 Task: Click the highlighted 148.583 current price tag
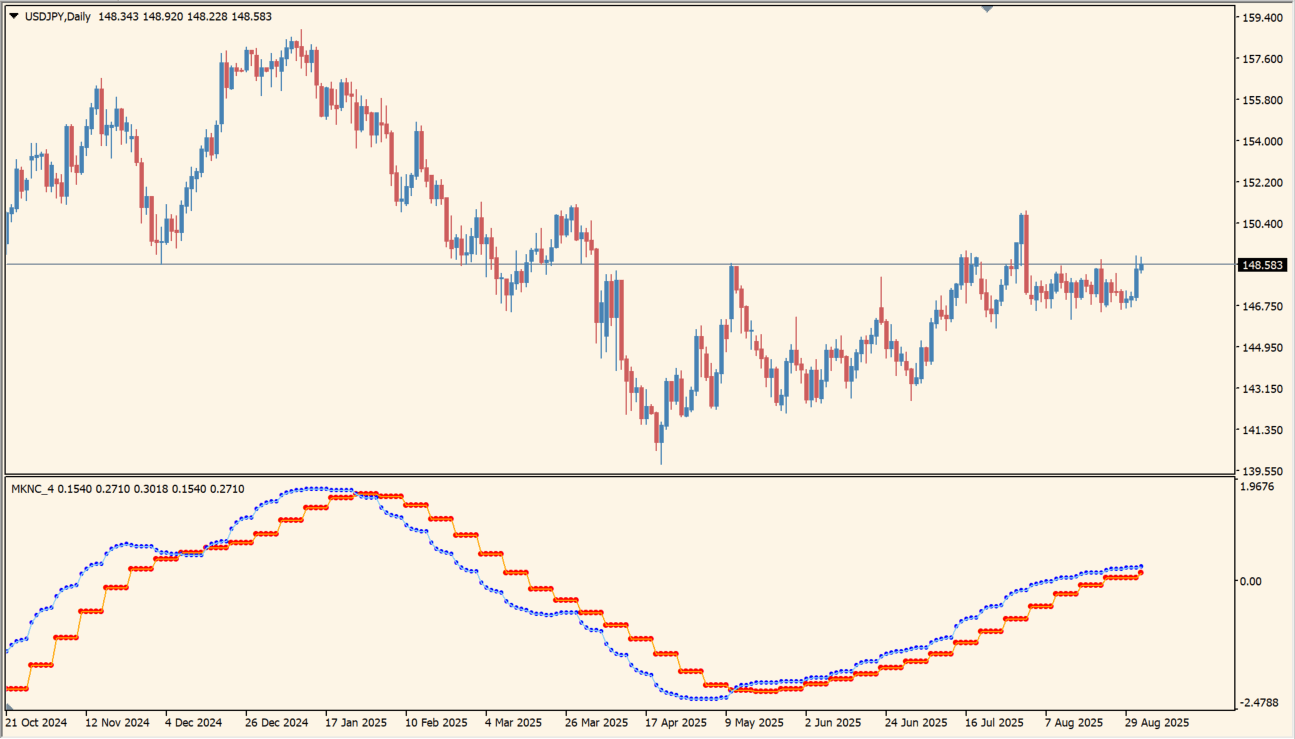tap(1261, 265)
